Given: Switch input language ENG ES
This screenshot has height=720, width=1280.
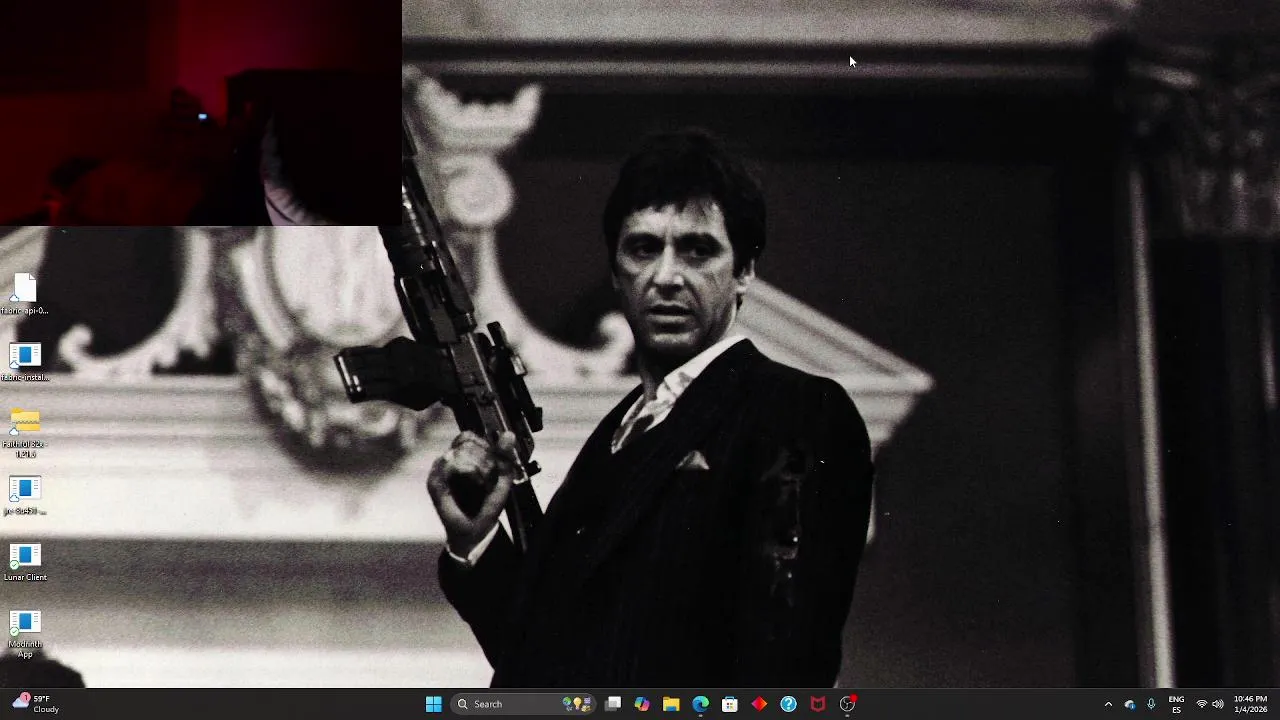Looking at the screenshot, I should [1176, 704].
